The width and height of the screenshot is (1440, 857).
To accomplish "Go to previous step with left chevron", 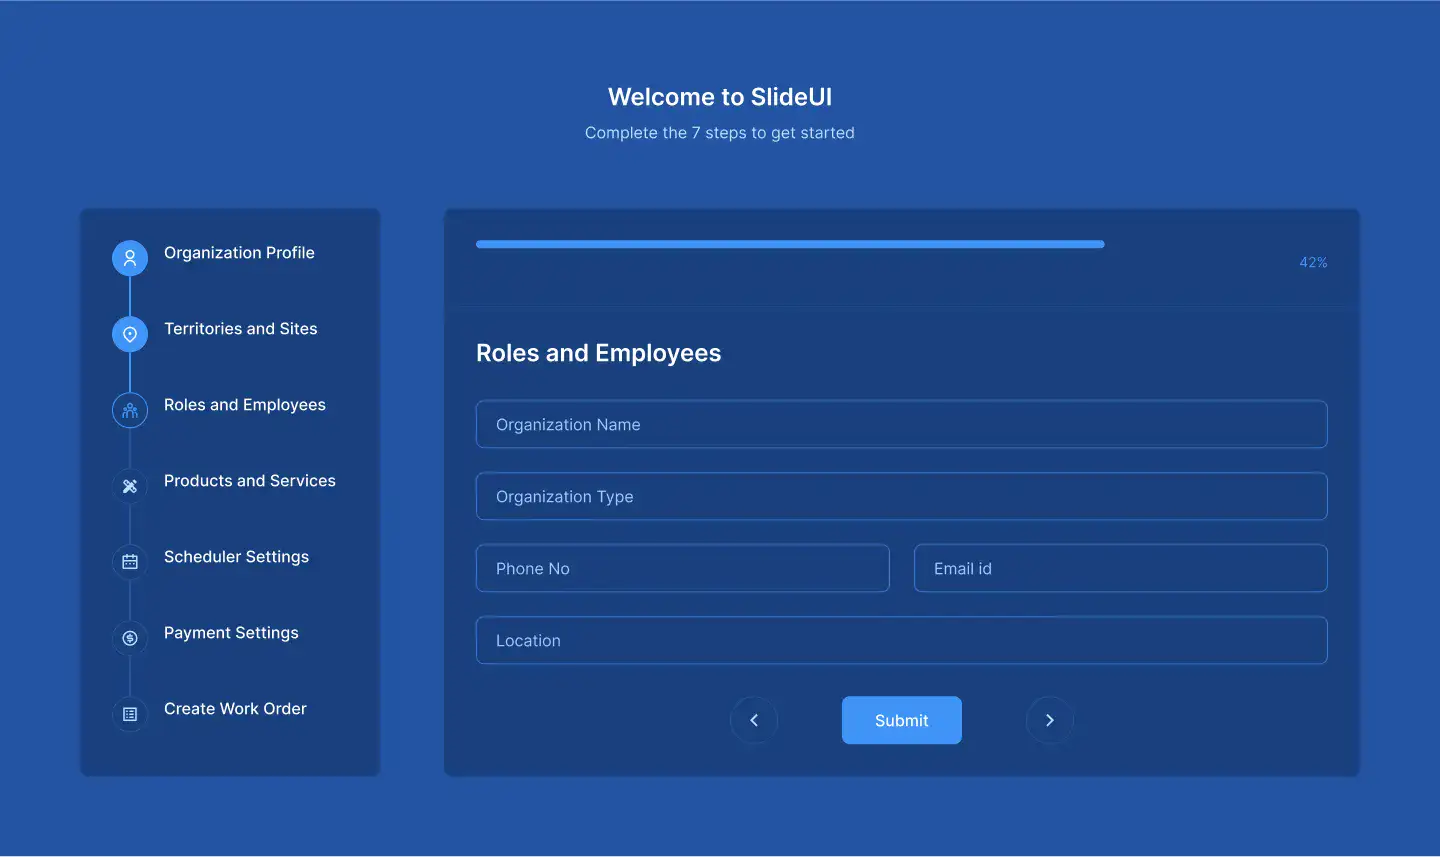I will tap(754, 720).
